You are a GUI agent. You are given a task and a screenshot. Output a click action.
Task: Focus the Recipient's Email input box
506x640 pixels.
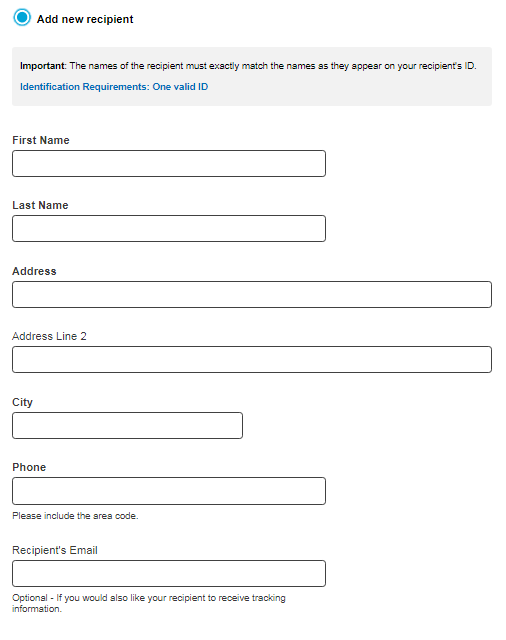(169, 573)
